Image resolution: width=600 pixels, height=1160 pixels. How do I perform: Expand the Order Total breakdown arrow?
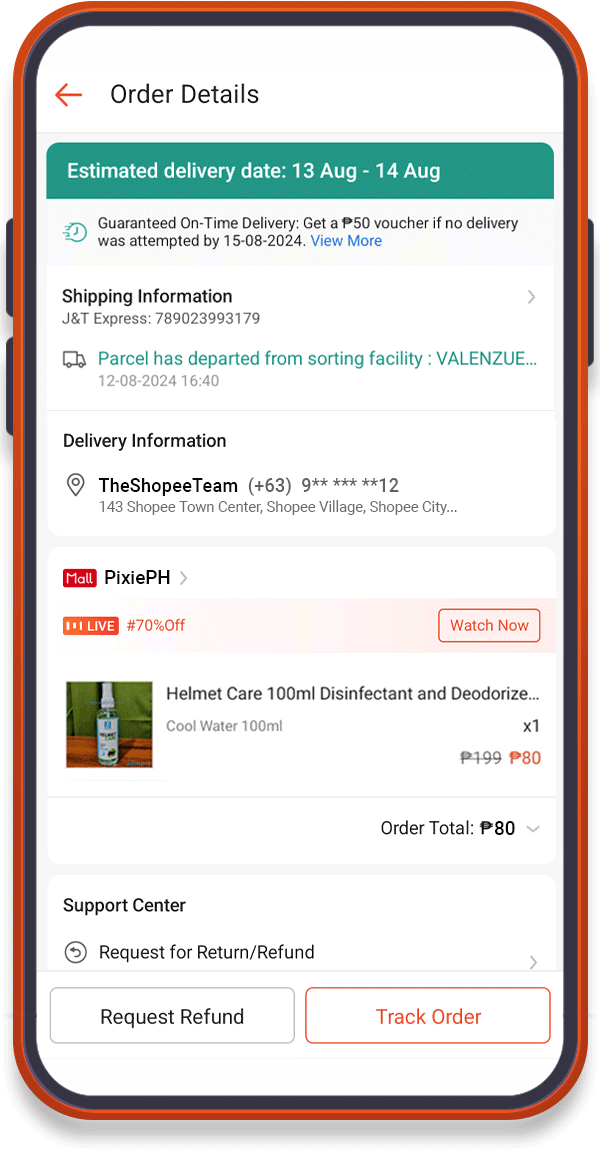pyautogui.click(x=532, y=829)
